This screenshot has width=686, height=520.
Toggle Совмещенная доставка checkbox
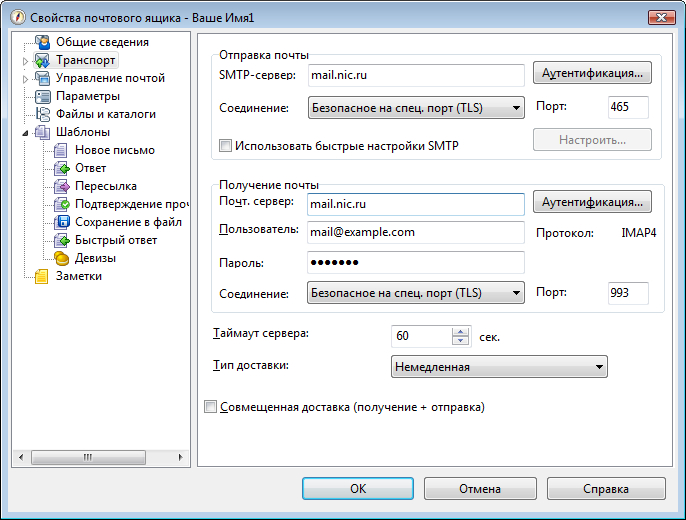(210, 407)
